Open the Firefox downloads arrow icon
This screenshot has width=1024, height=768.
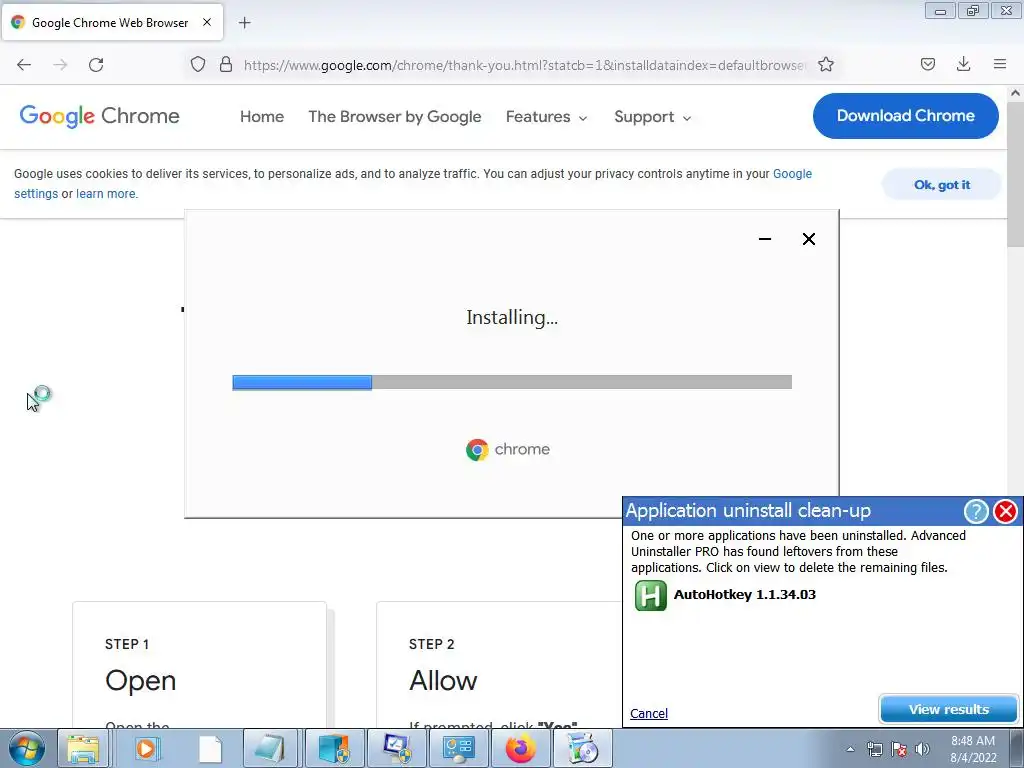tap(963, 64)
